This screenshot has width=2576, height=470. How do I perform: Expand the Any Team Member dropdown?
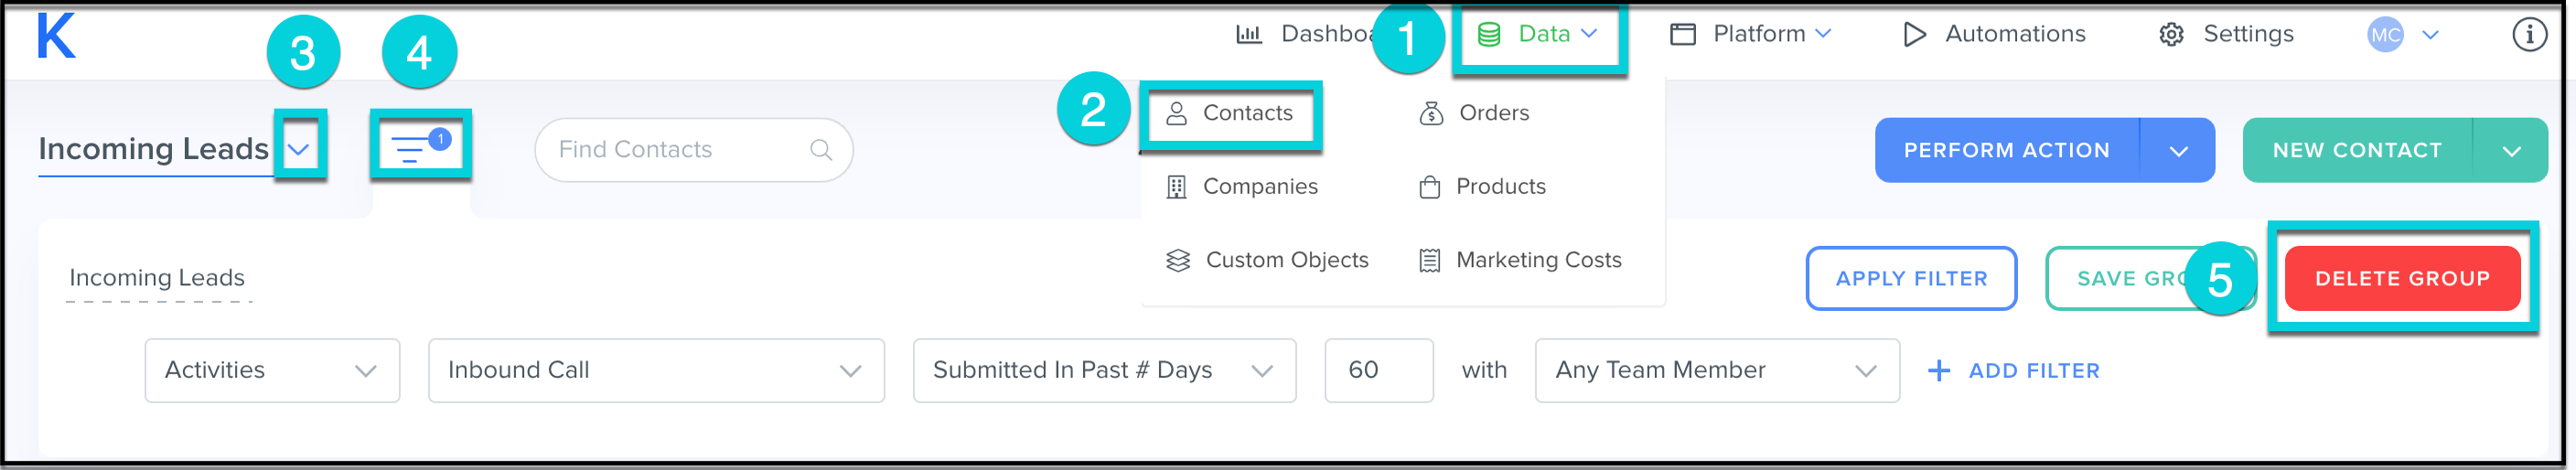(x=1716, y=371)
